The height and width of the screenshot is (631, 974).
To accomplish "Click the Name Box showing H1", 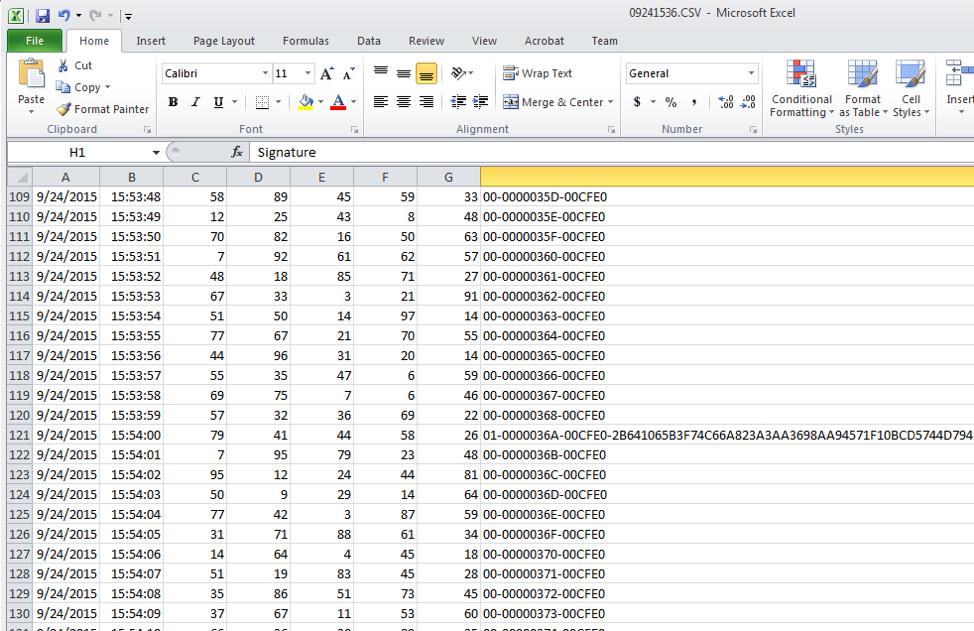I will point(78,152).
